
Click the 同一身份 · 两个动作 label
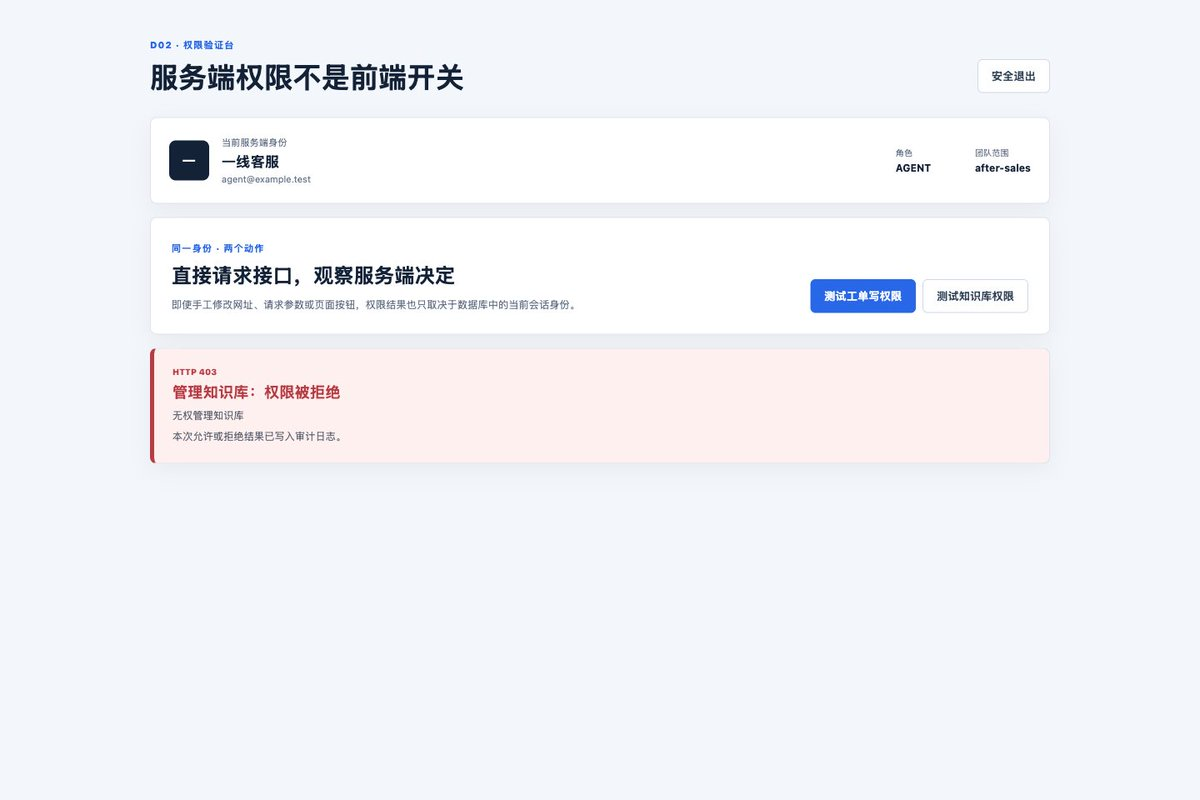(217, 248)
